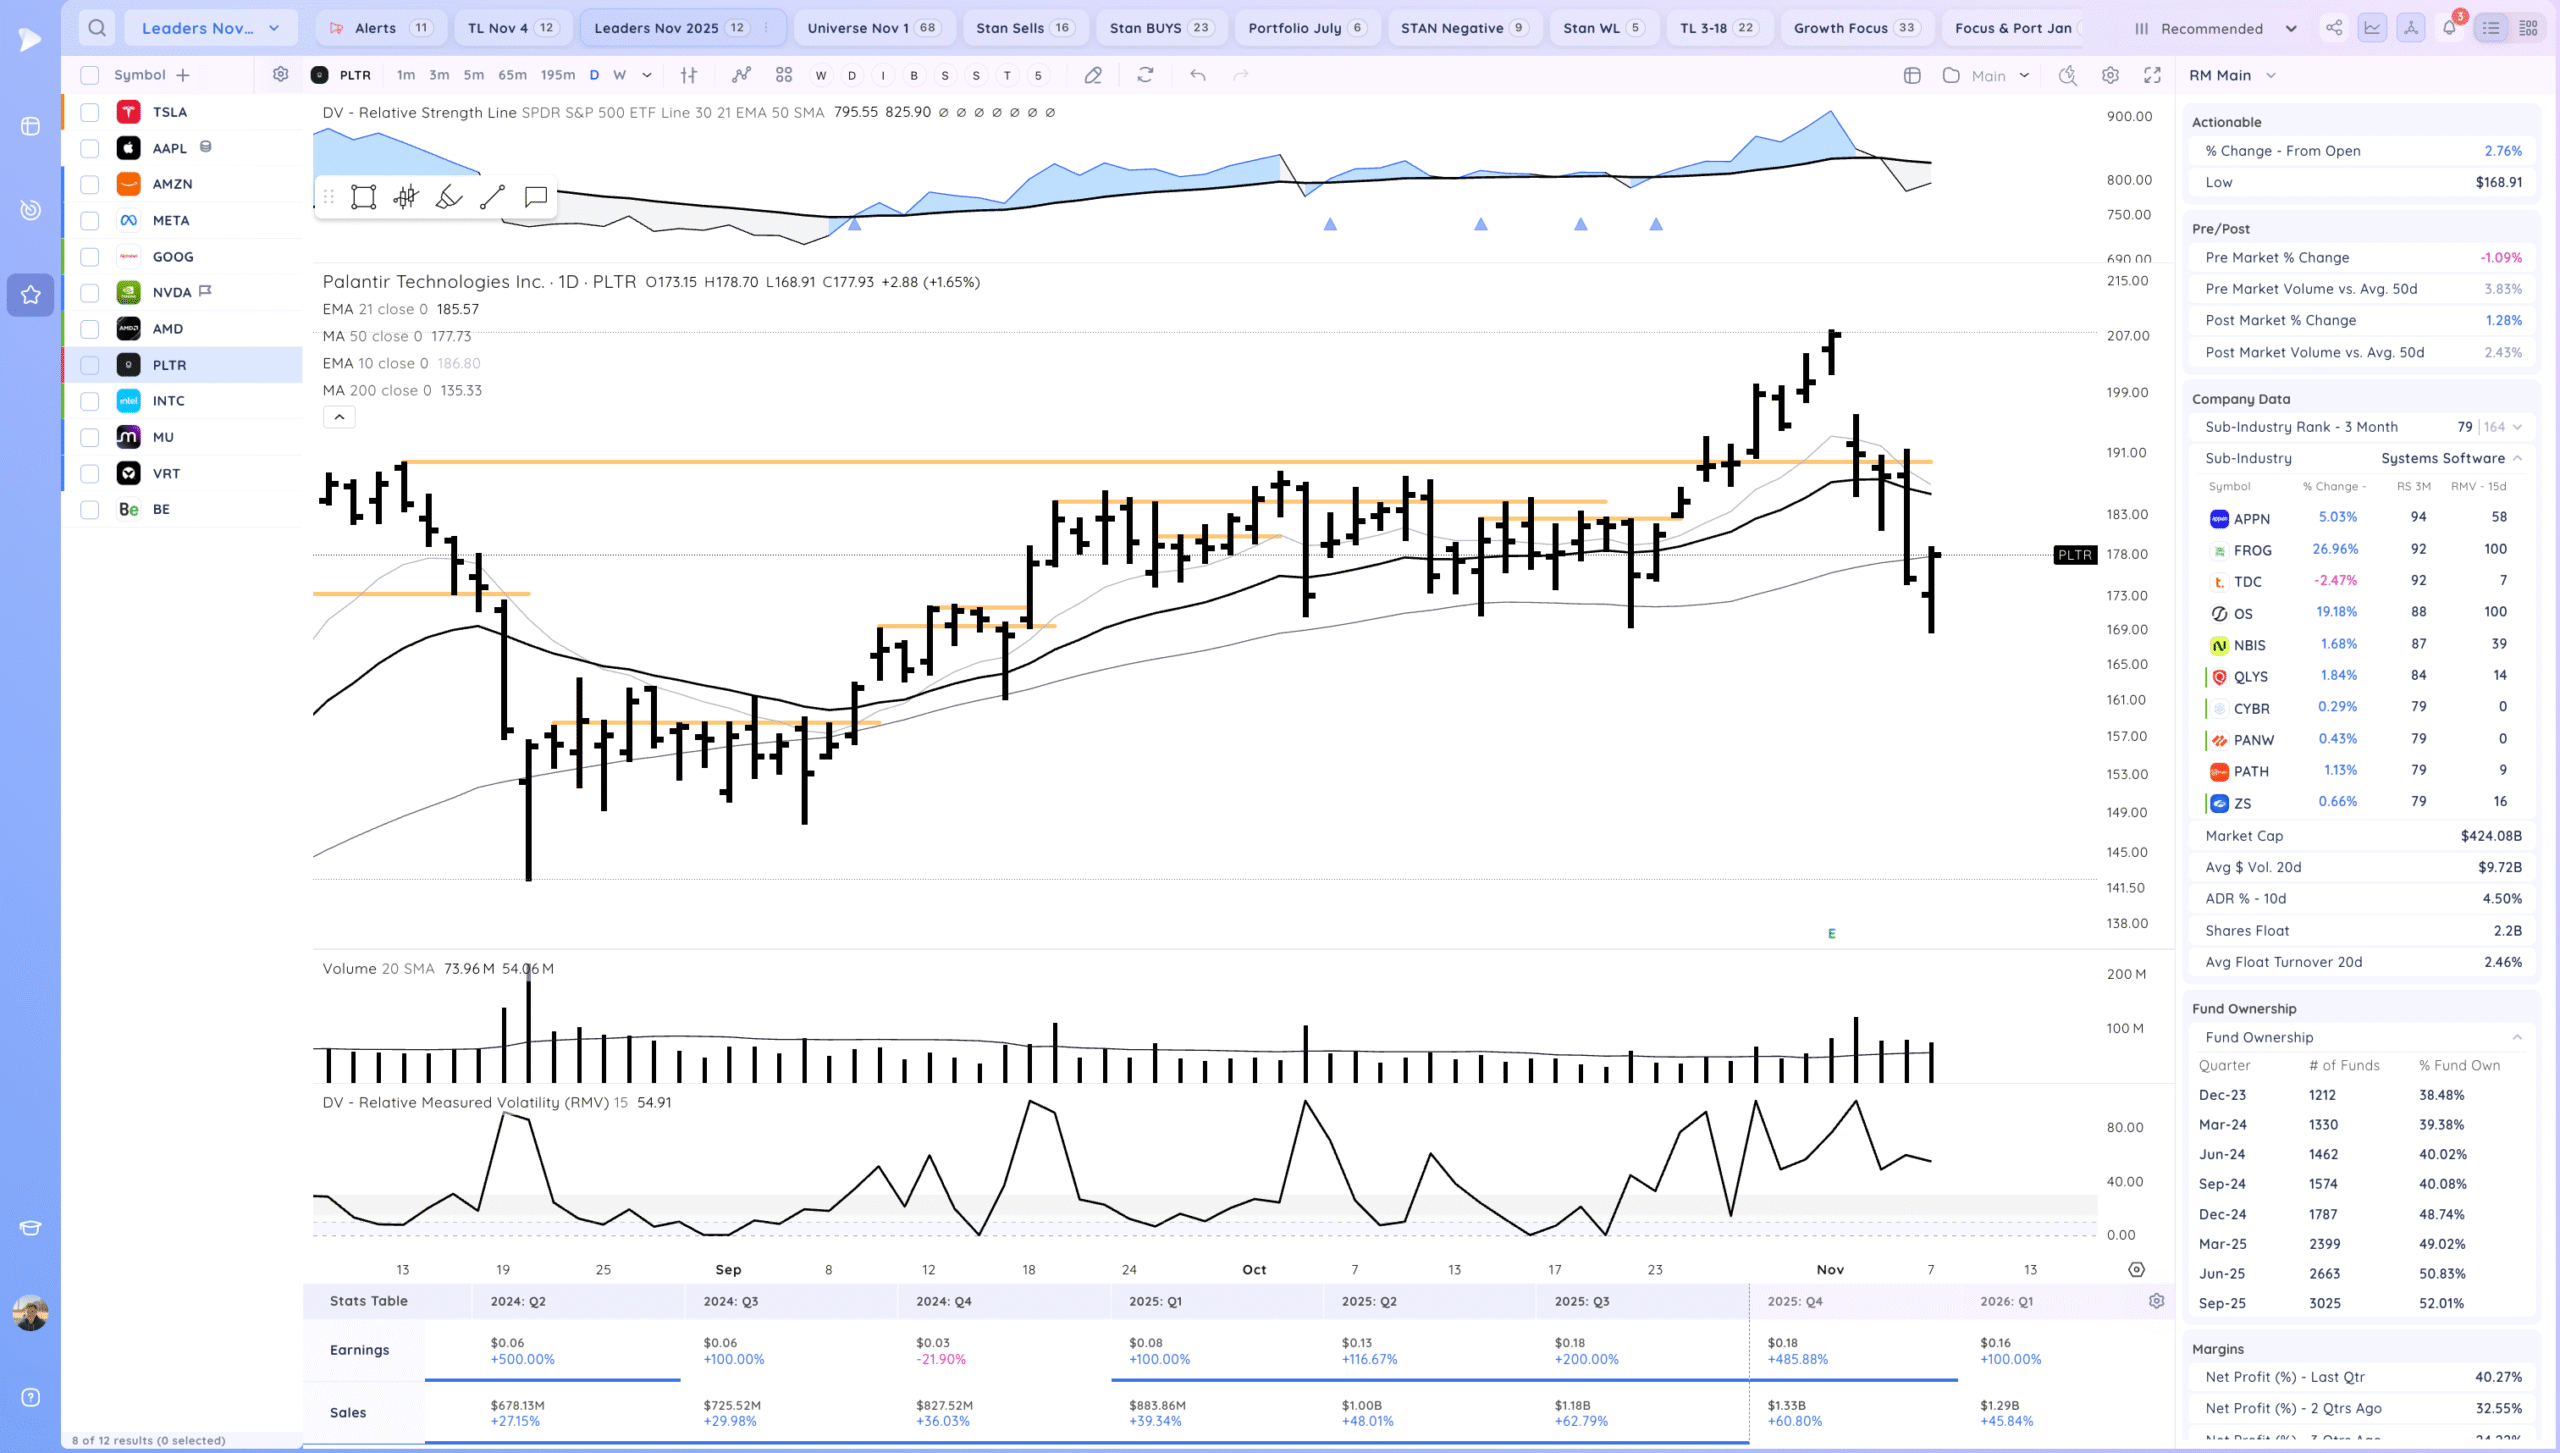
Task: Select AMD in the watchlist
Action: pos(168,329)
